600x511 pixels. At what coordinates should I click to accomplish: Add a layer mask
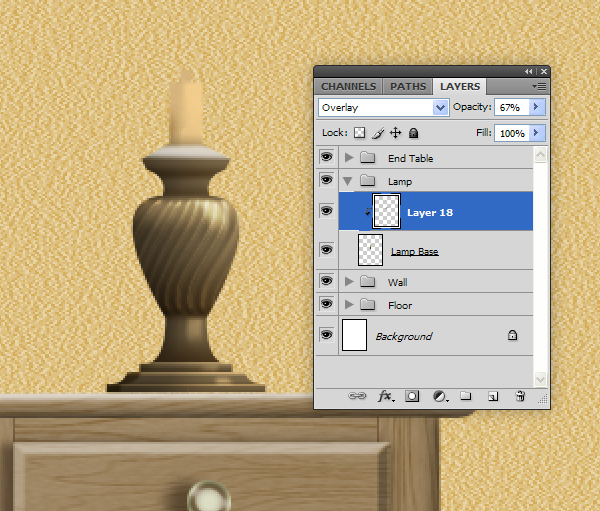pyautogui.click(x=411, y=397)
